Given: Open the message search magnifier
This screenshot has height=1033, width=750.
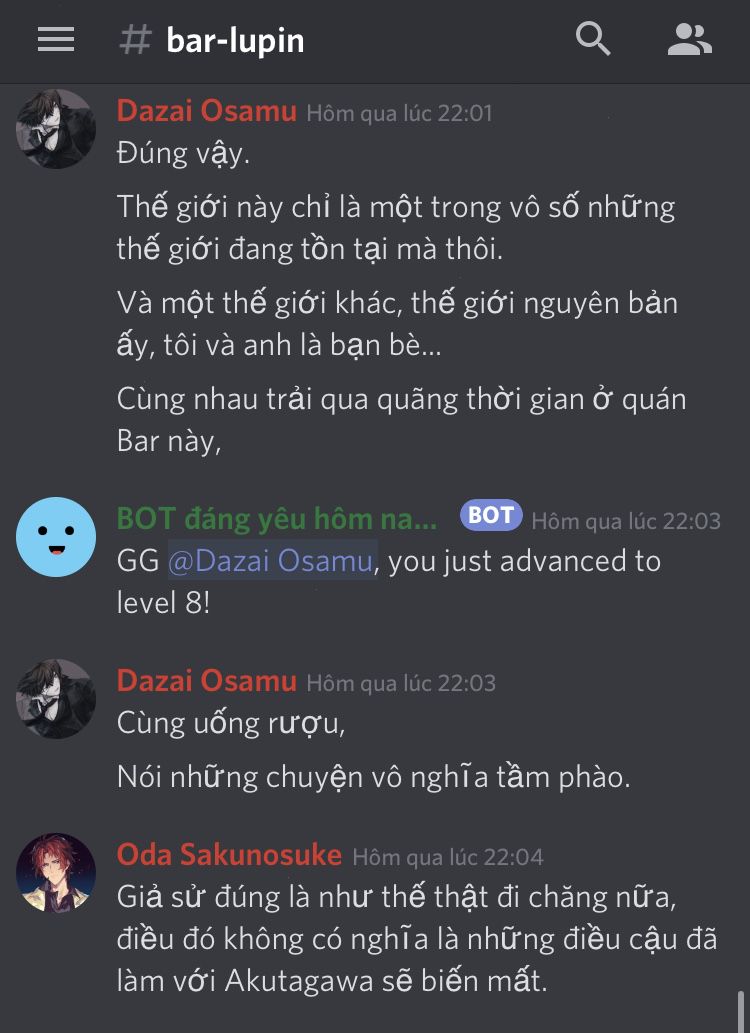Looking at the screenshot, I should point(592,39).
